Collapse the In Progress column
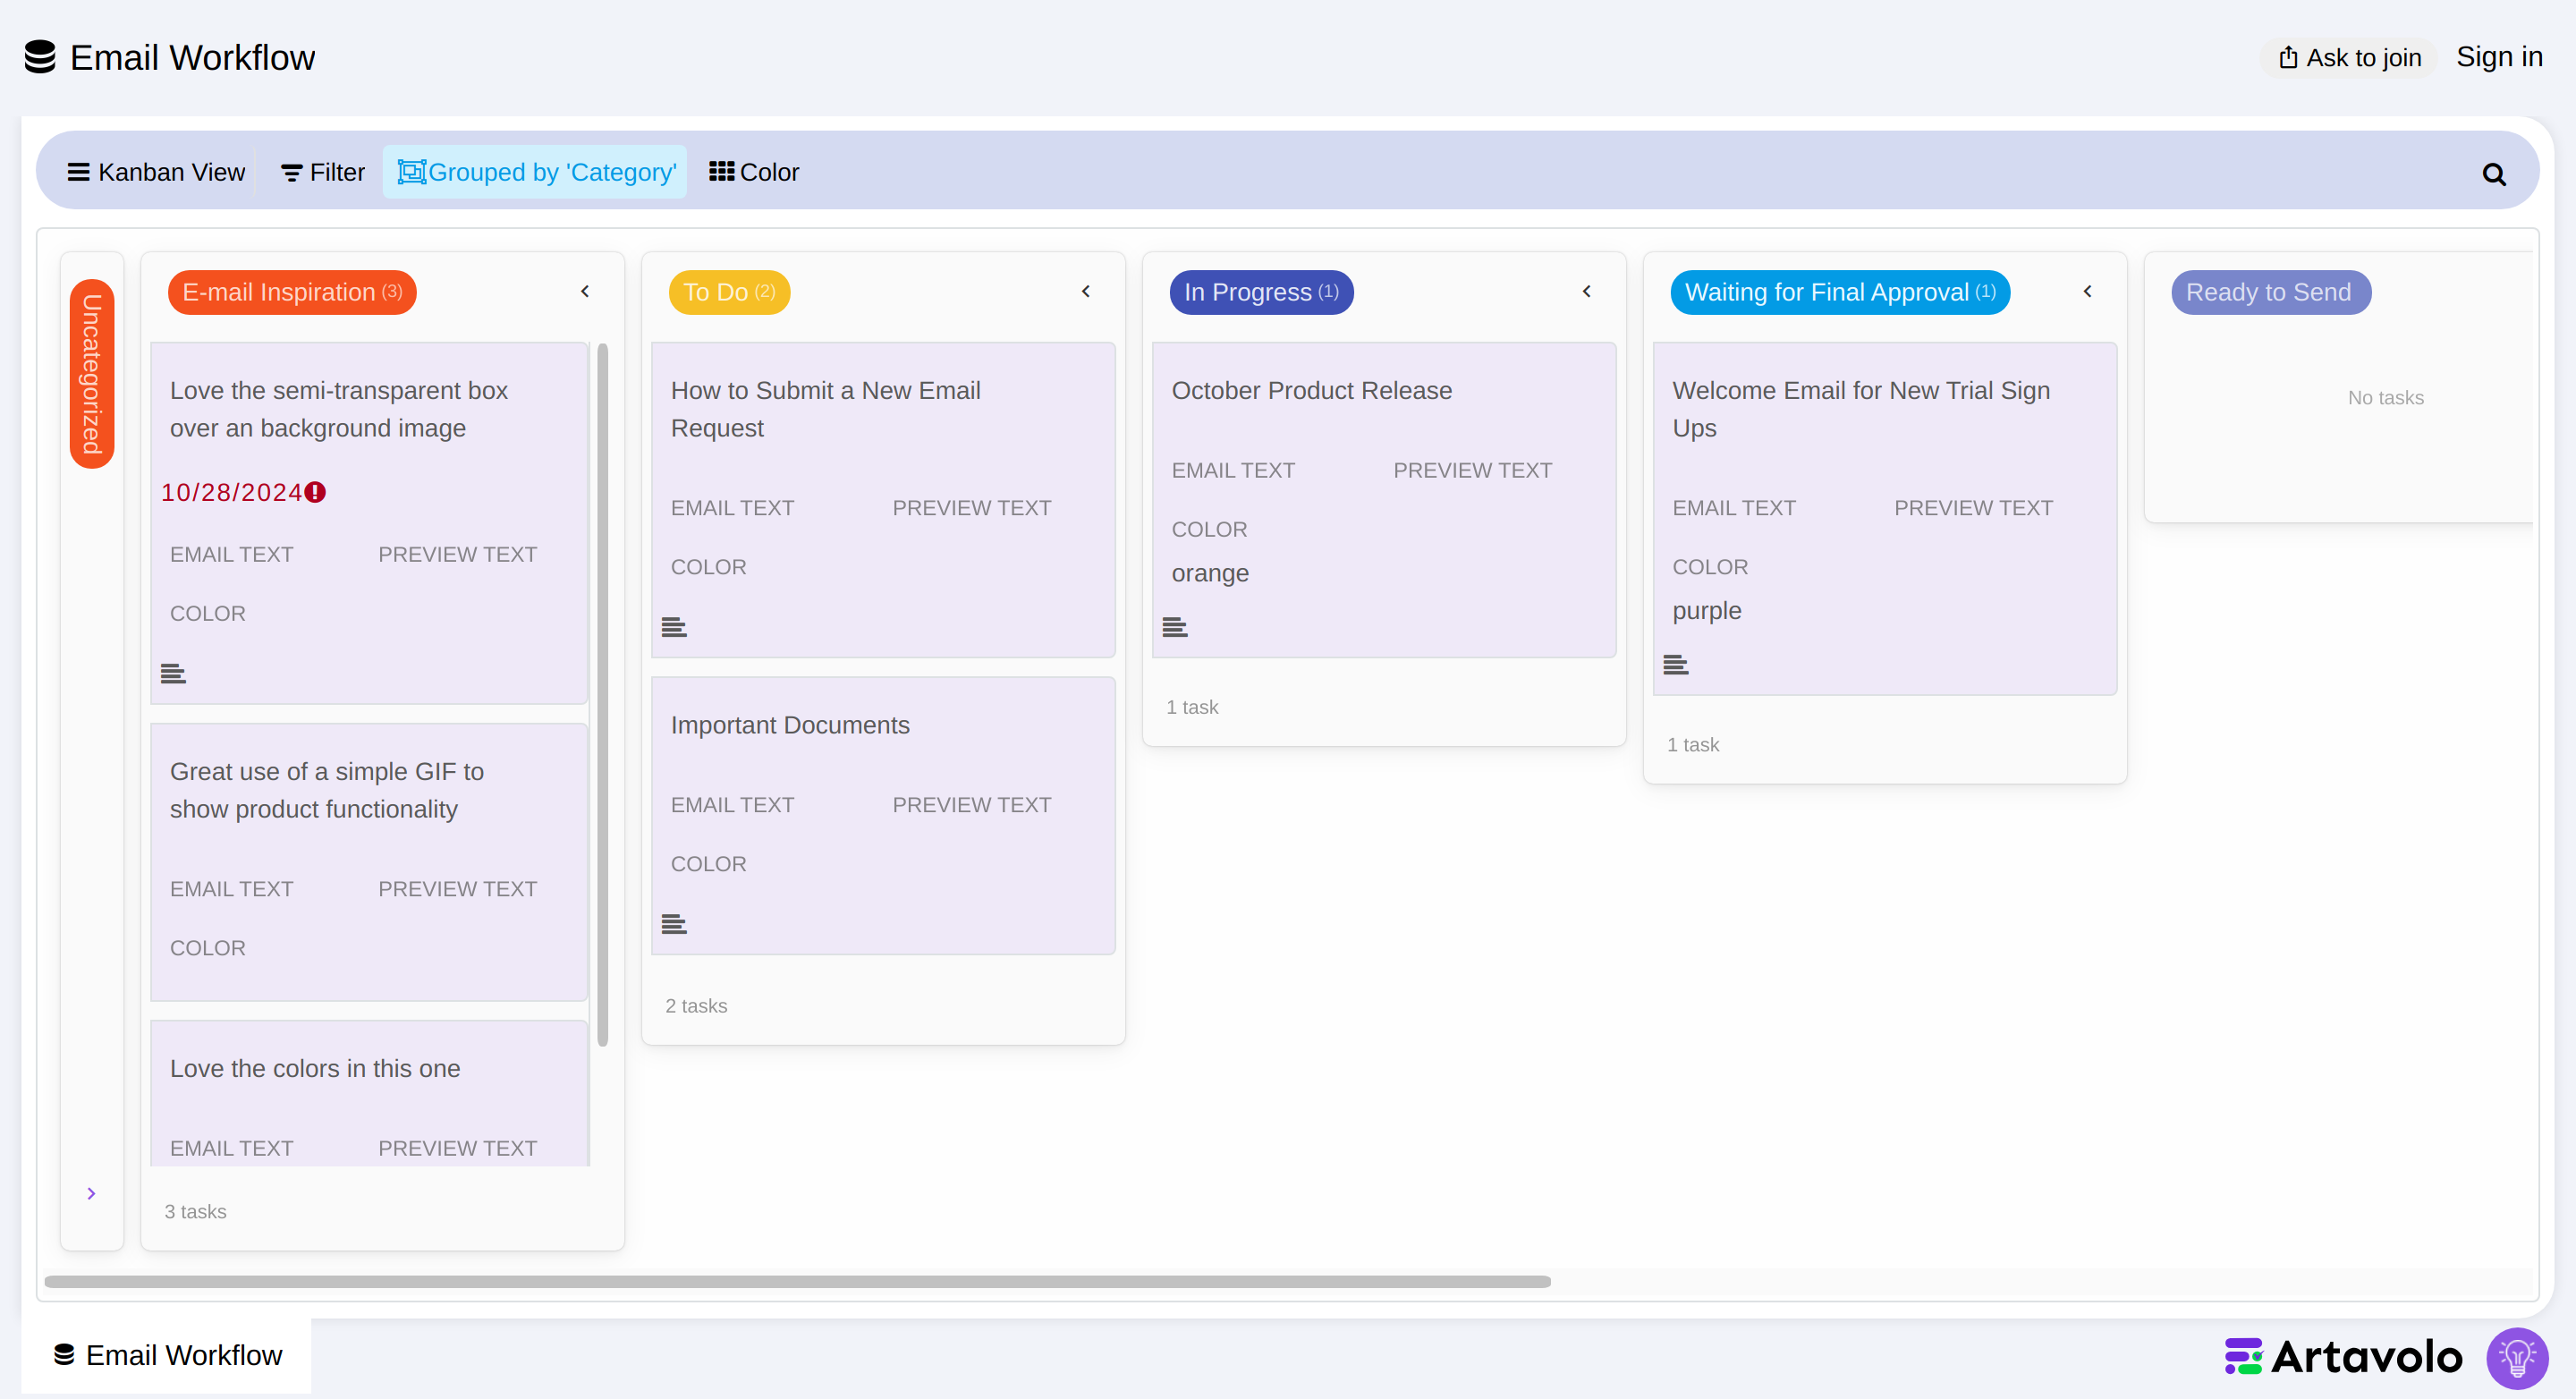The height and width of the screenshot is (1399, 2576). pyautogui.click(x=1587, y=291)
